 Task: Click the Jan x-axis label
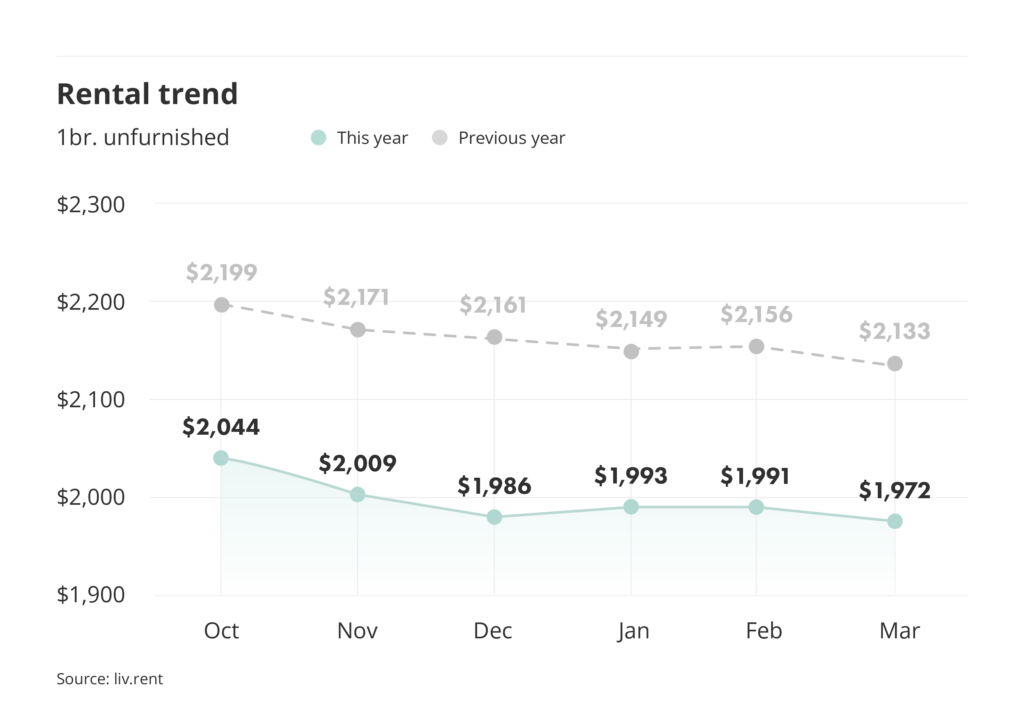pyautogui.click(x=631, y=631)
